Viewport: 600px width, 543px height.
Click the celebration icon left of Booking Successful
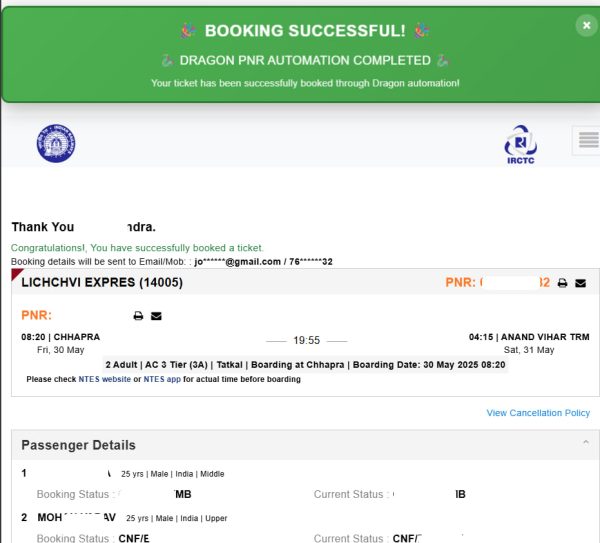(188, 31)
